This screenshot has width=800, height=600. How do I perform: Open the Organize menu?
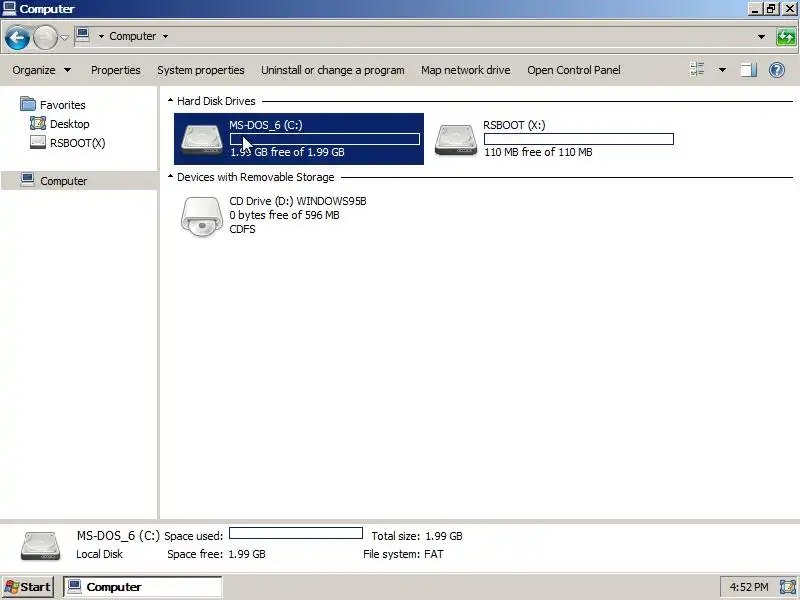pyautogui.click(x=42, y=70)
